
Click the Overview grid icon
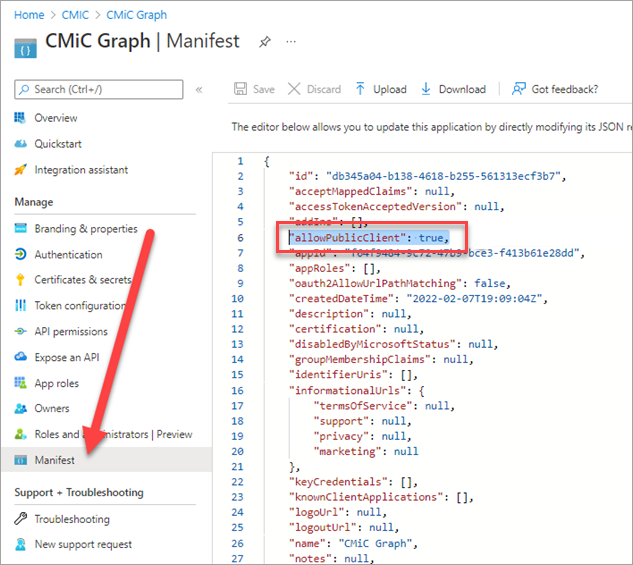[20, 118]
